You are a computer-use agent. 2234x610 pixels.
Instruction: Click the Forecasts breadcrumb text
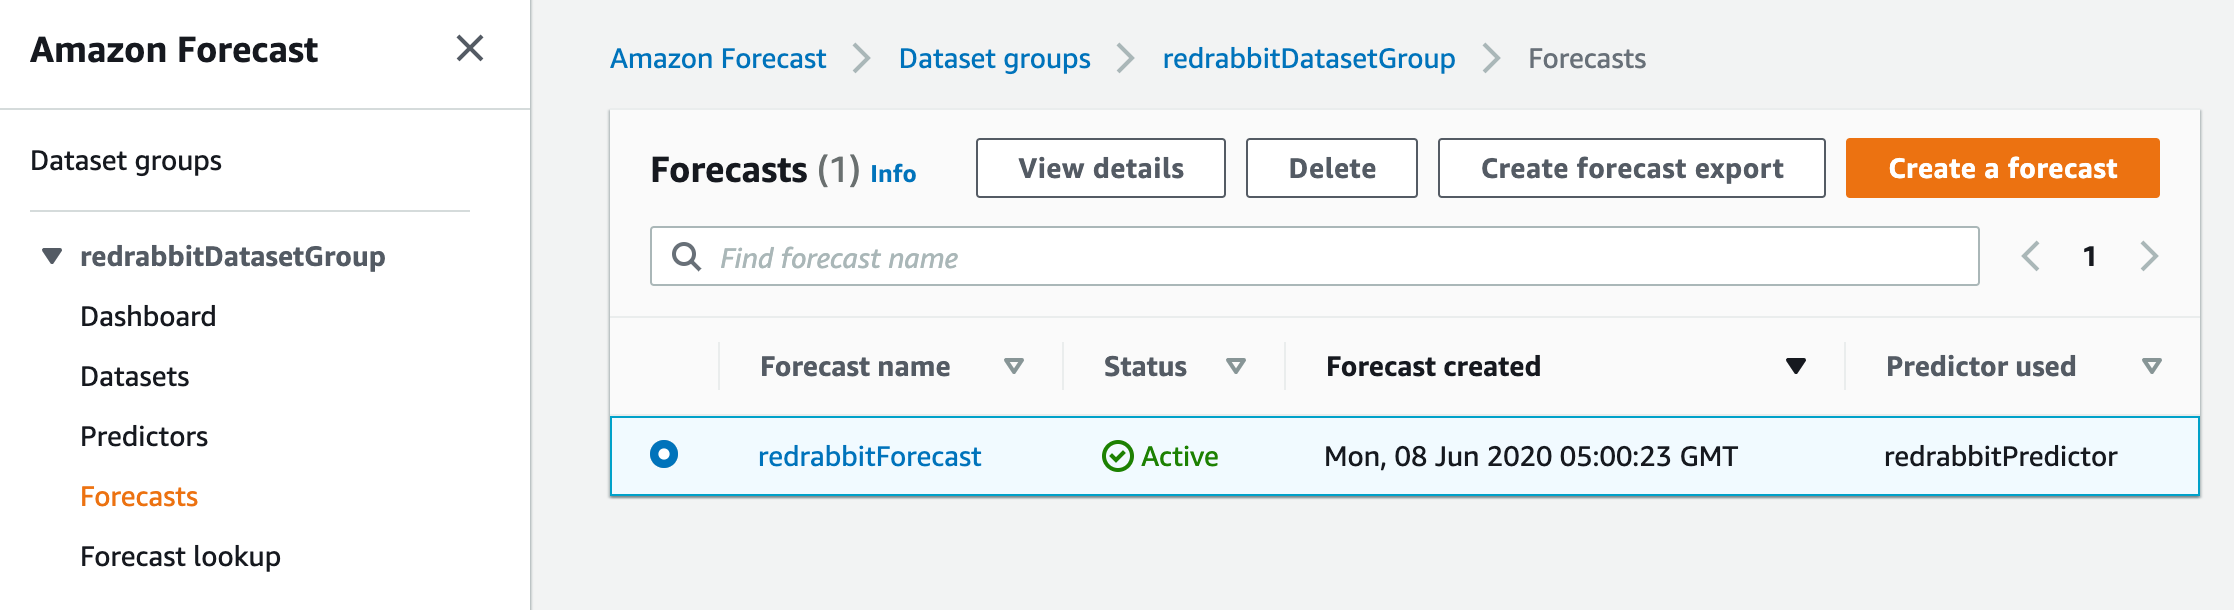pyautogui.click(x=1587, y=59)
